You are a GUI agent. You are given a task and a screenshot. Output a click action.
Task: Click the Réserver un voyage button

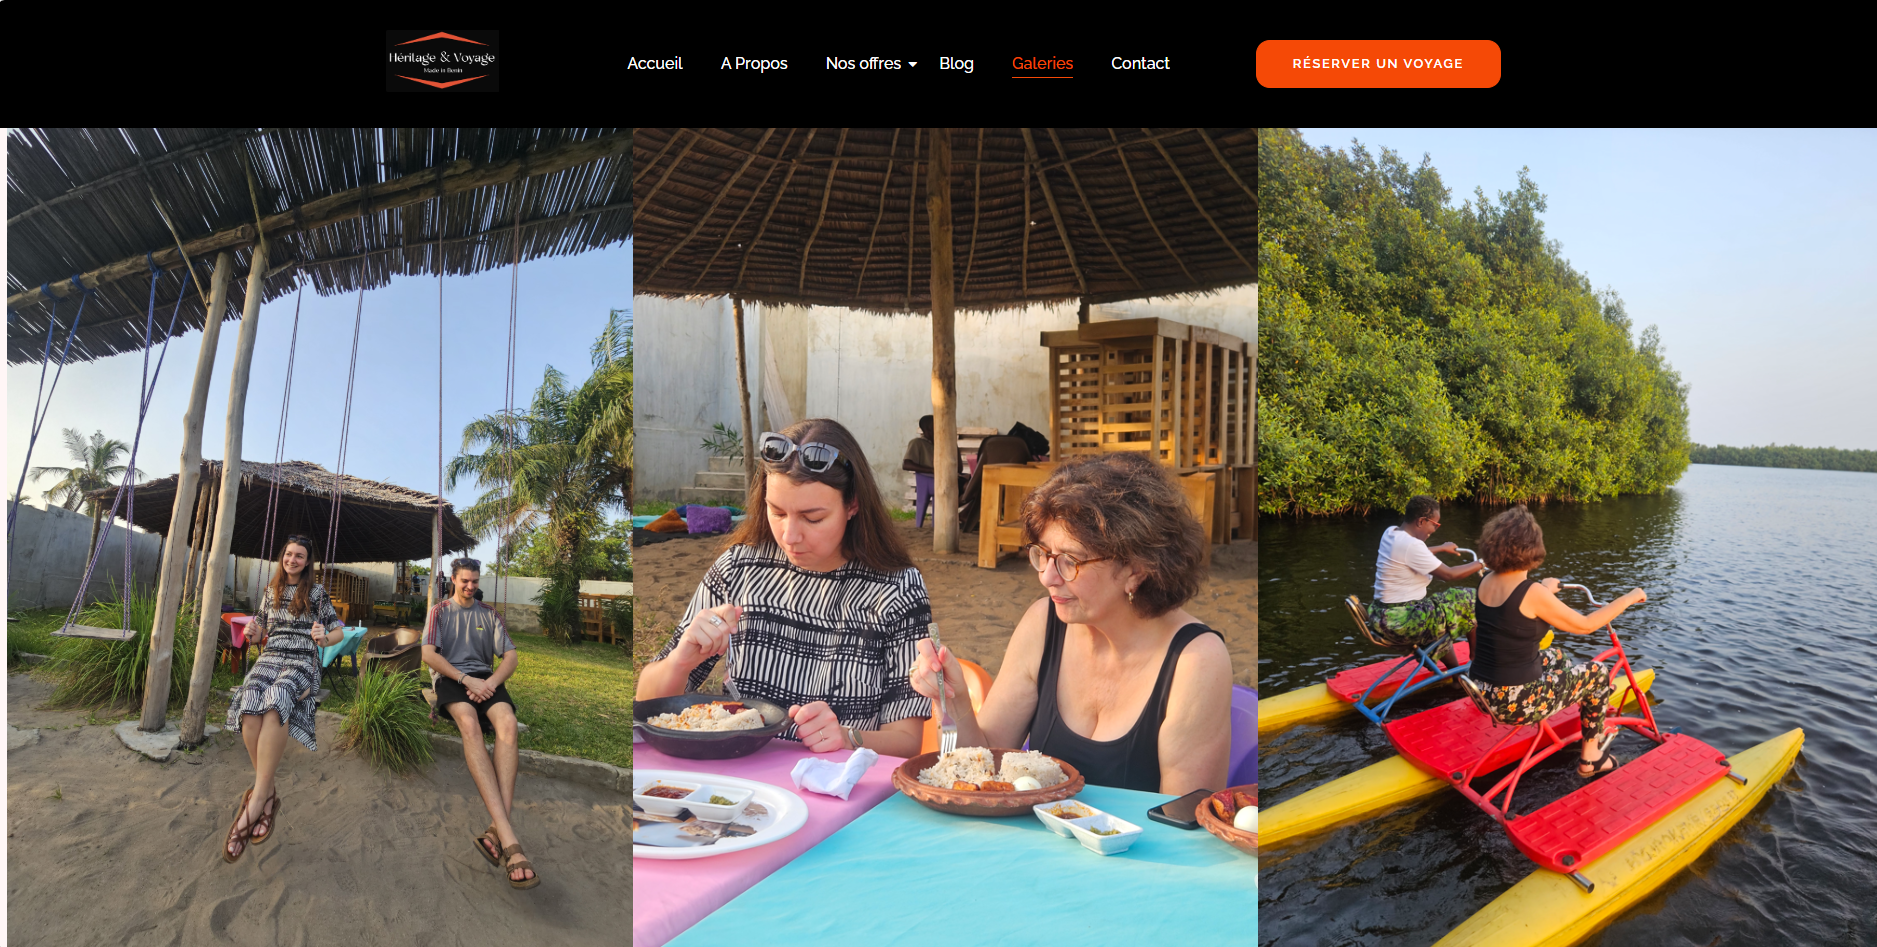(x=1378, y=64)
